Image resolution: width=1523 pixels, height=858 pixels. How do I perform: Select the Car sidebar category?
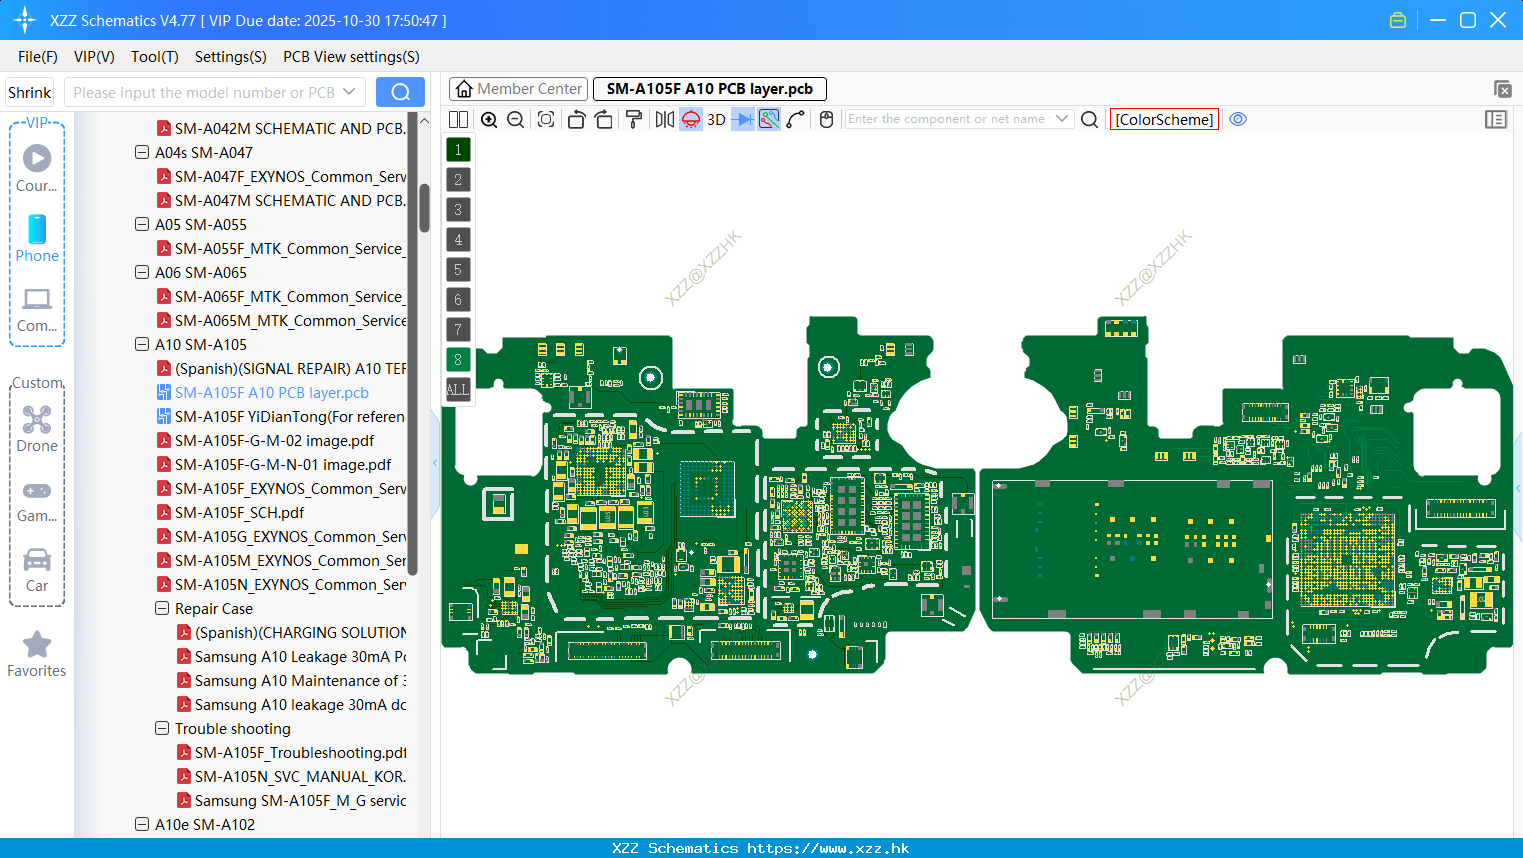(x=37, y=570)
